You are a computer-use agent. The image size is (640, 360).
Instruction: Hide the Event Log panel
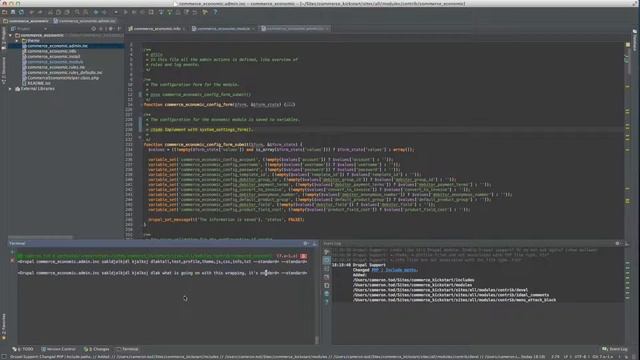pos(627,243)
